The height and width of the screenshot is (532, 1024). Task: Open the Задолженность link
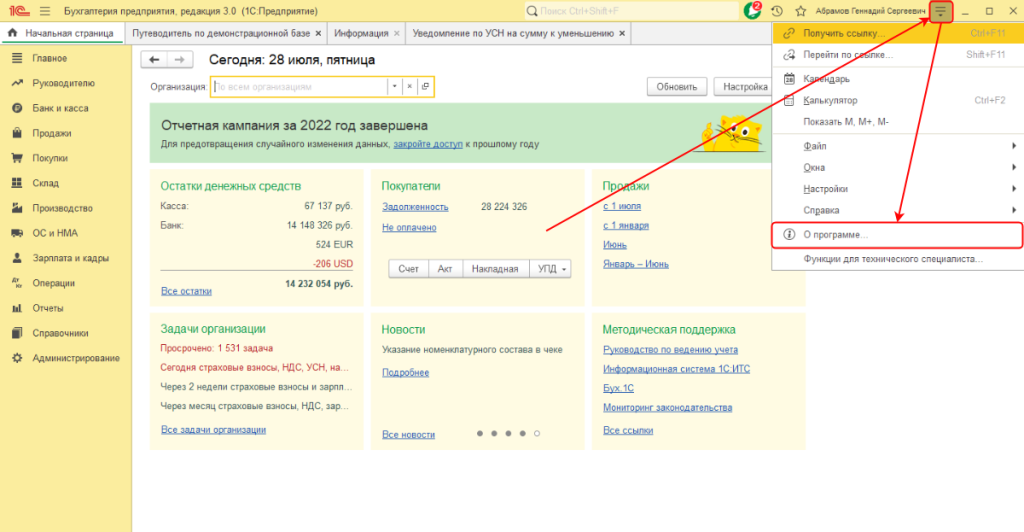[415, 207]
